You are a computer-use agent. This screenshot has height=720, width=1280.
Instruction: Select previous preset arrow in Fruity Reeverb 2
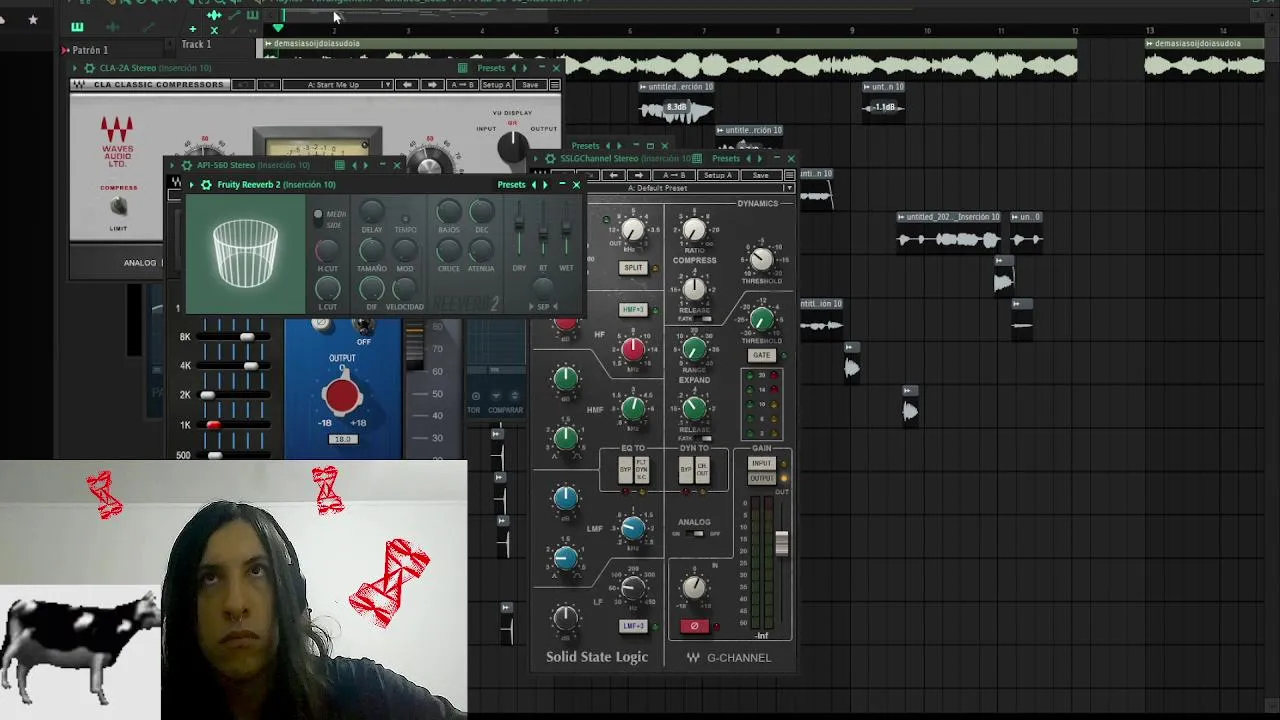click(x=533, y=185)
